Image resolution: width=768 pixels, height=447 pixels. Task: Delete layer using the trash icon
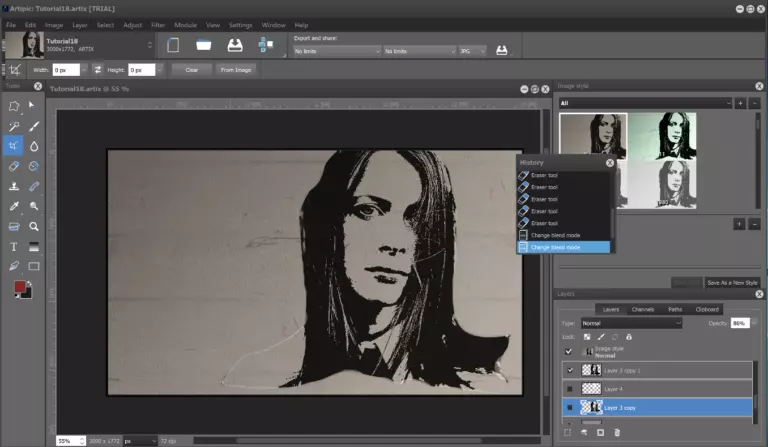pyautogui.click(x=617, y=432)
